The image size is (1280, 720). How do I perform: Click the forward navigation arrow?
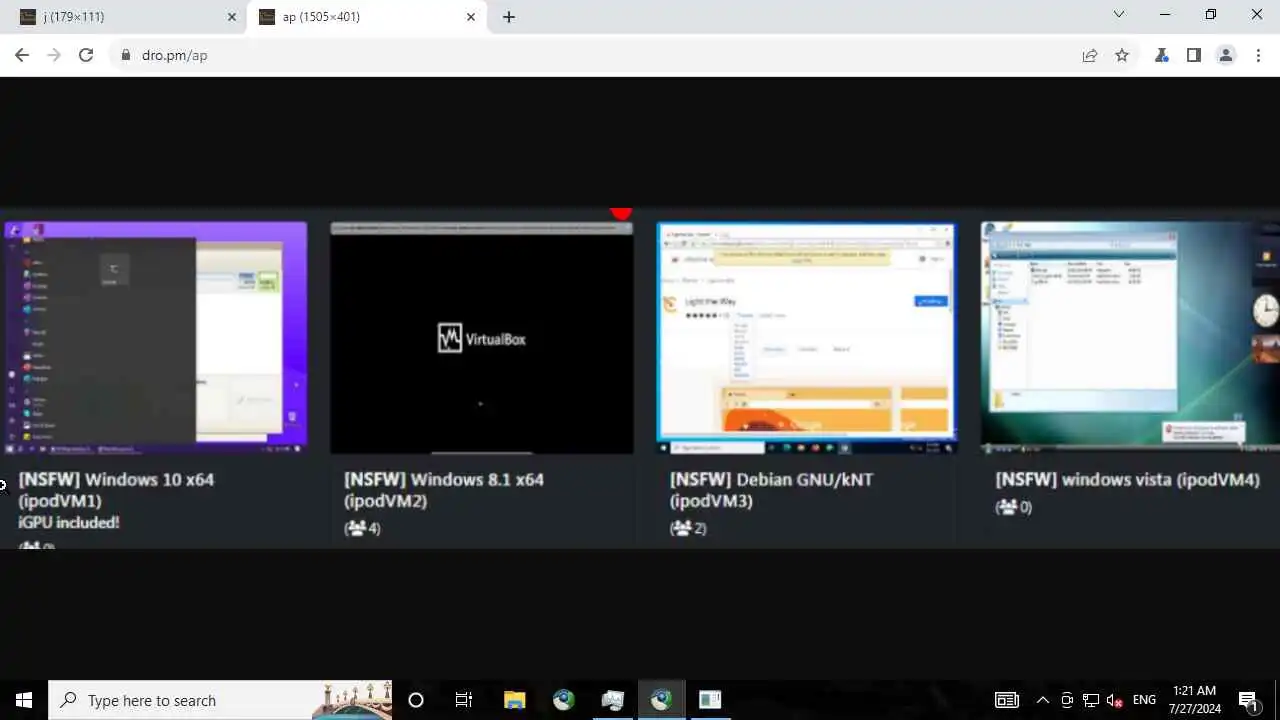[54, 55]
